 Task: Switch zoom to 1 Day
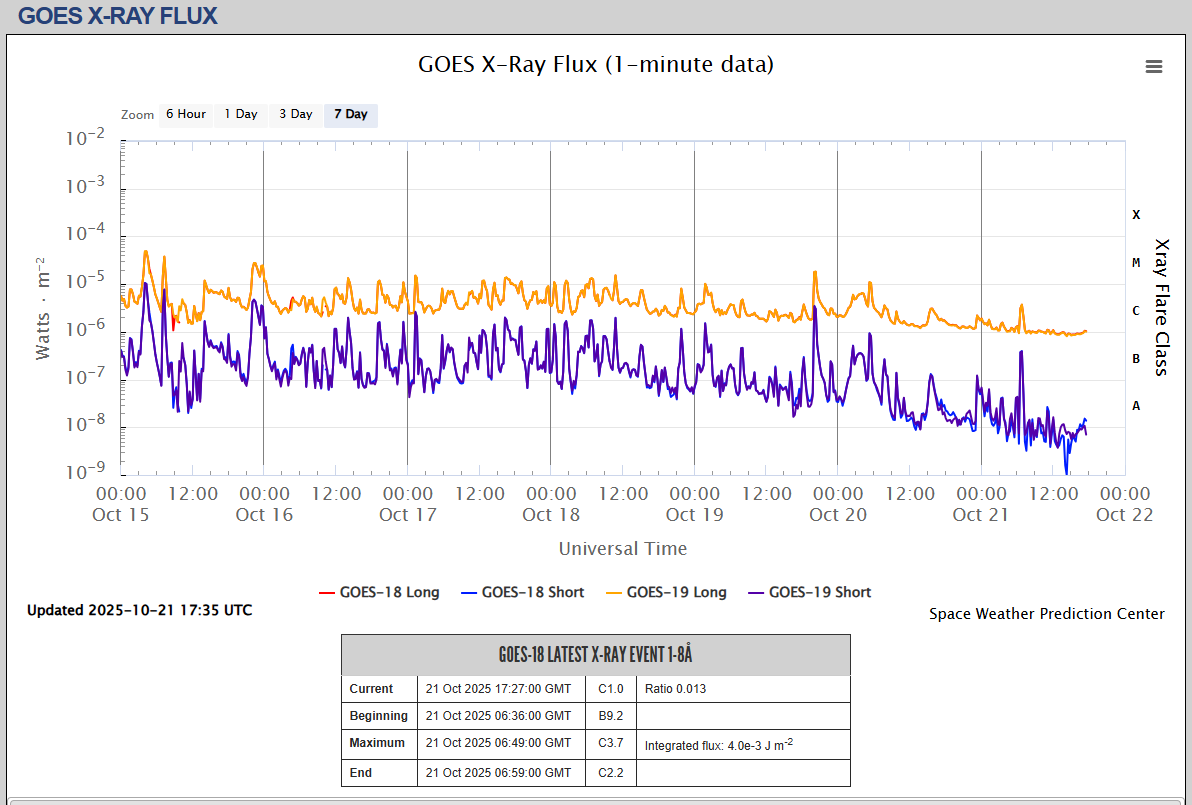click(240, 114)
